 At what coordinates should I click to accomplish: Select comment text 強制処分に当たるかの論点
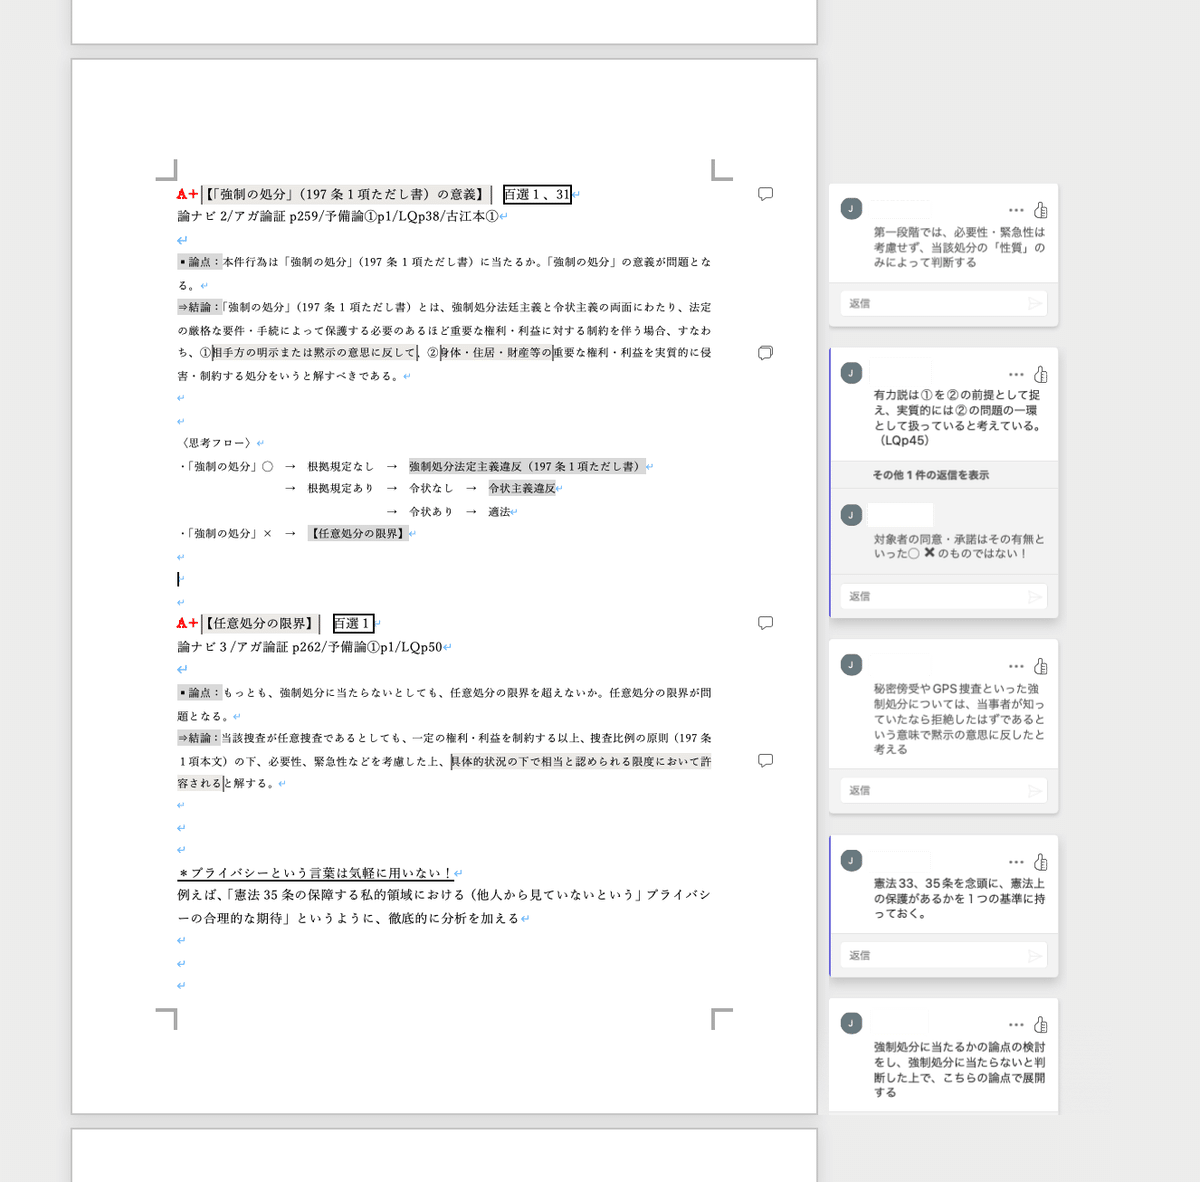click(x=959, y=1070)
